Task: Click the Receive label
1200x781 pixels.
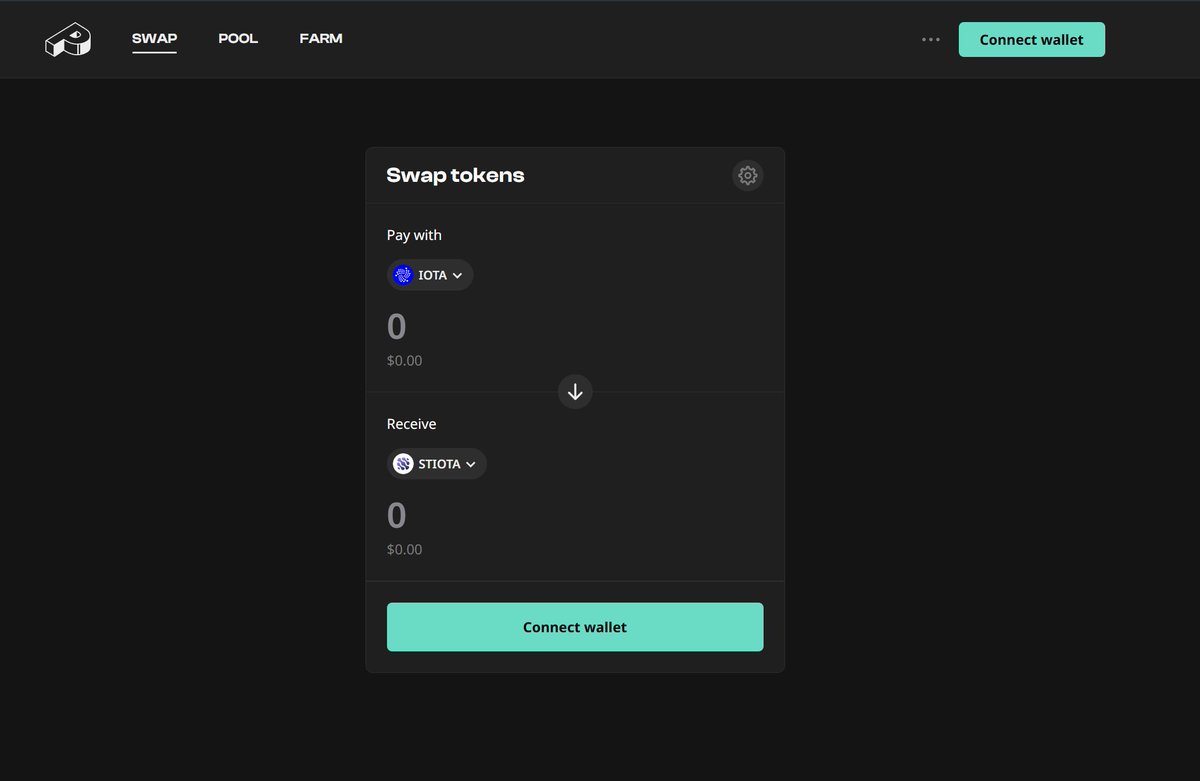Action: [412, 424]
